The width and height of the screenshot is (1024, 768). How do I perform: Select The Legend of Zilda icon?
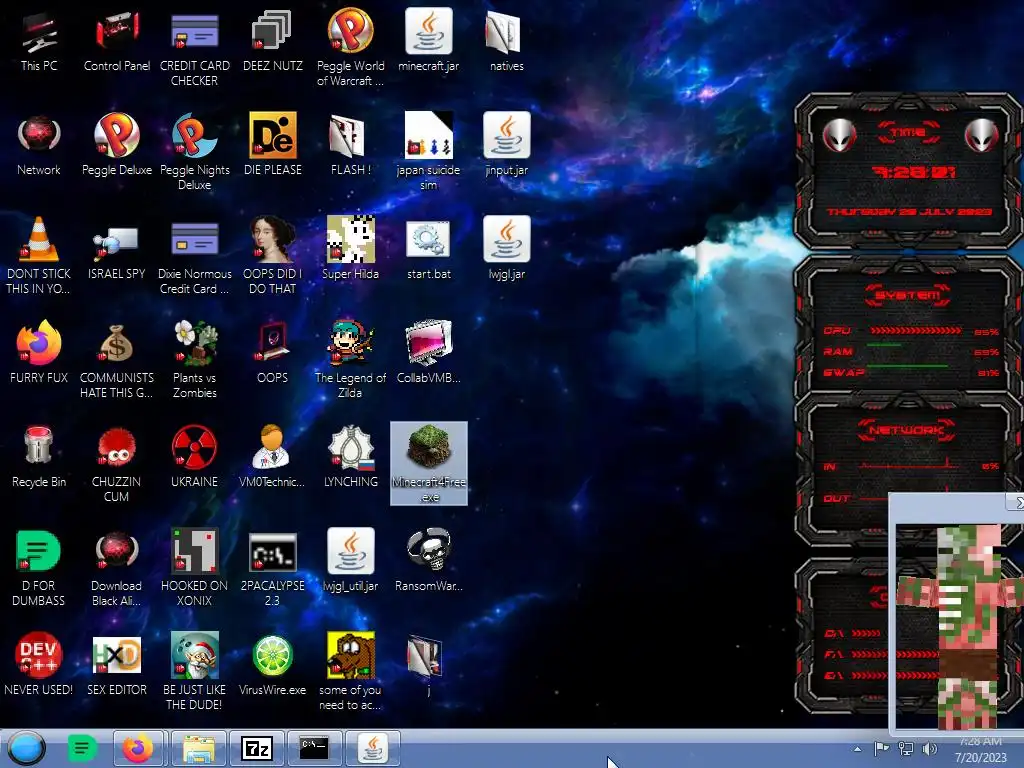350,343
